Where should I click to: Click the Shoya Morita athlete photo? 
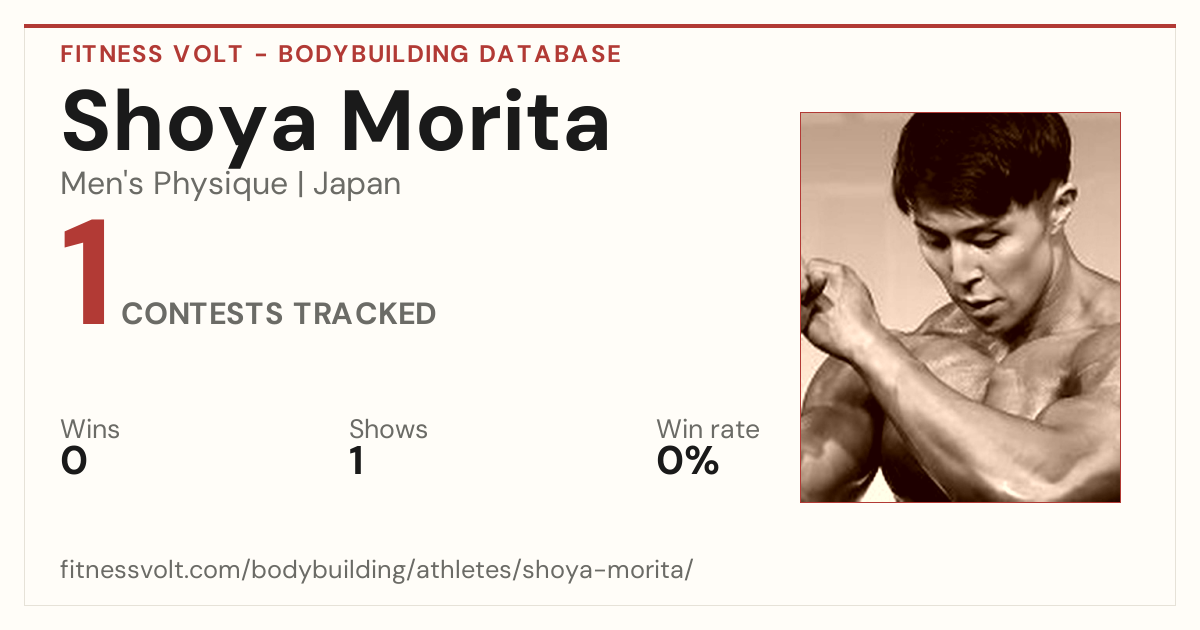coord(960,307)
